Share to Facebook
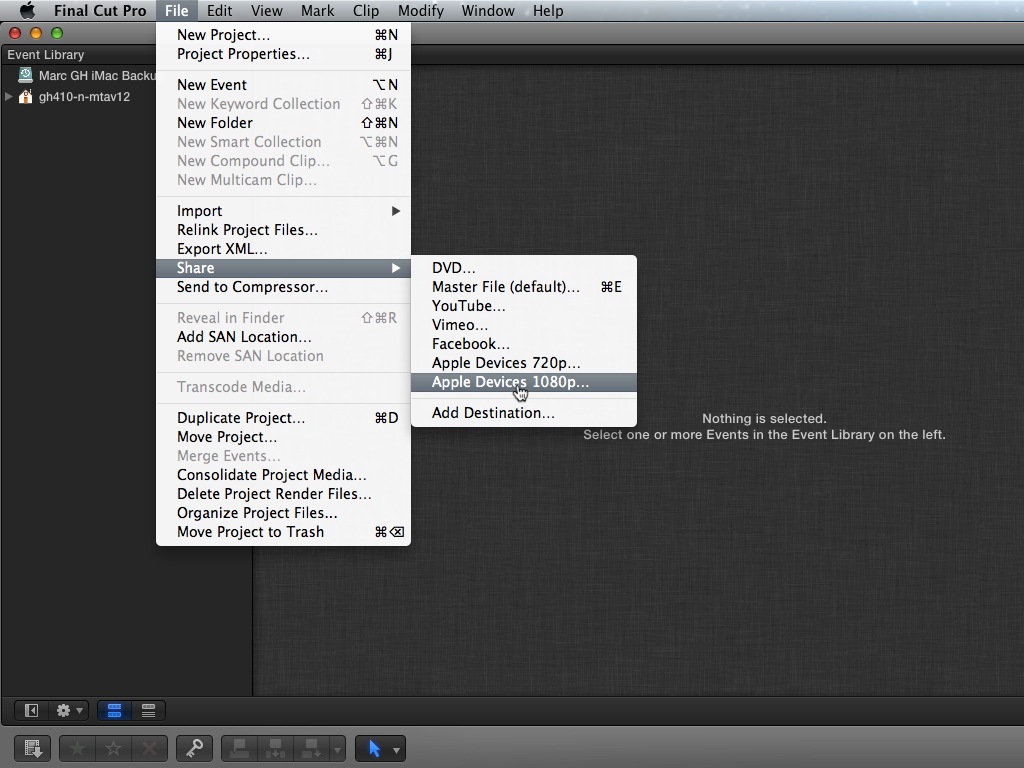 (x=524, y=344)
